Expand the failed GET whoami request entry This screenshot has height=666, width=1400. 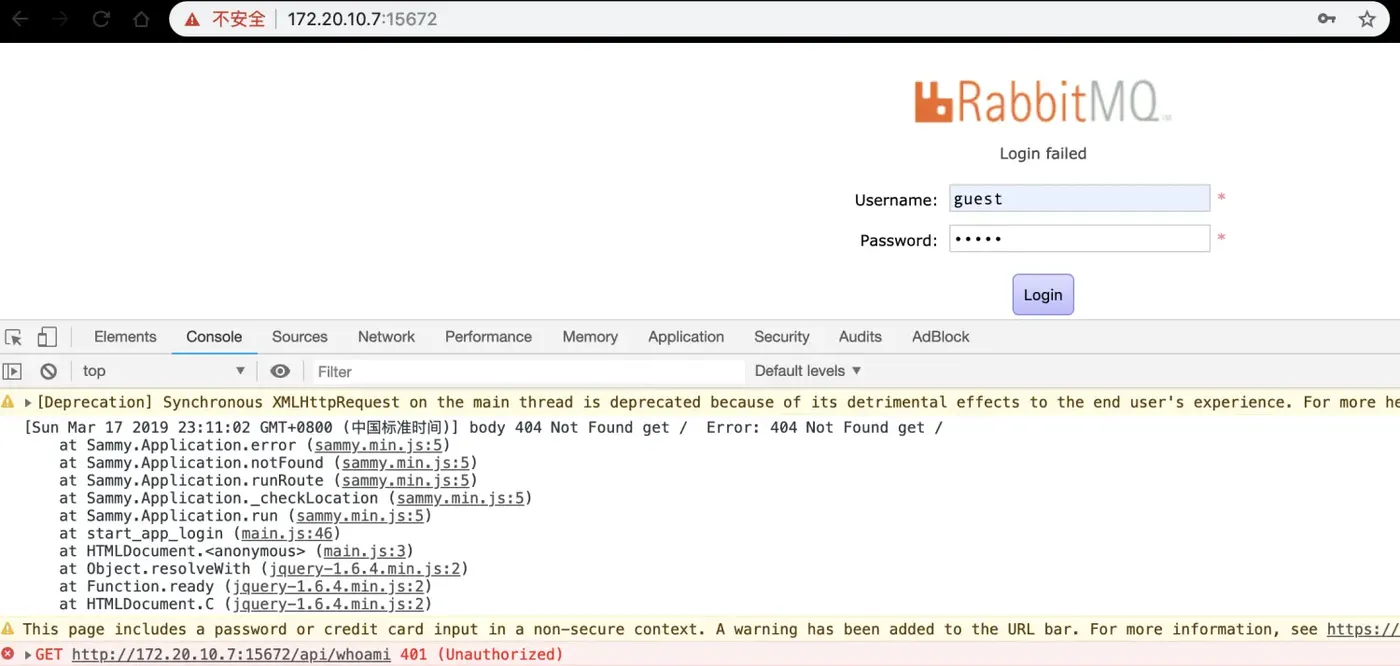(x=28, y=654)
